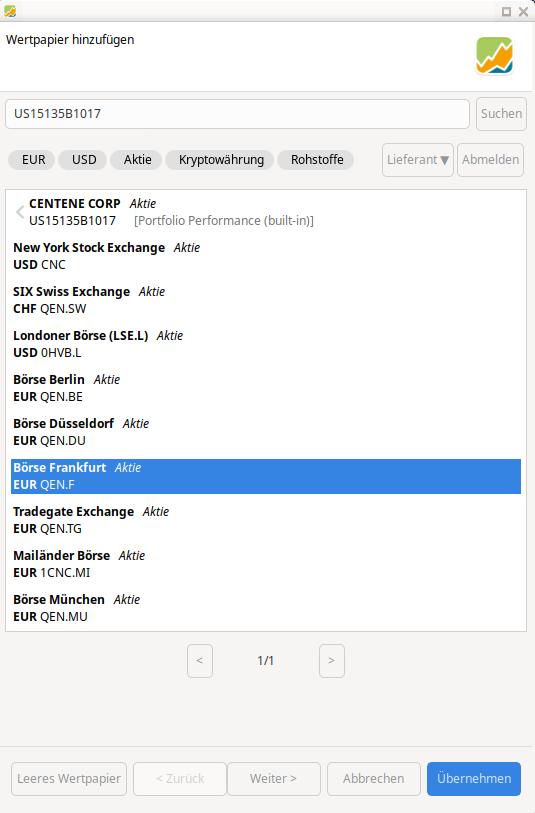This screenshot has height=813, width=535.
Task: Select Mailänder Börse entry
Action: [x=266, y=565]
